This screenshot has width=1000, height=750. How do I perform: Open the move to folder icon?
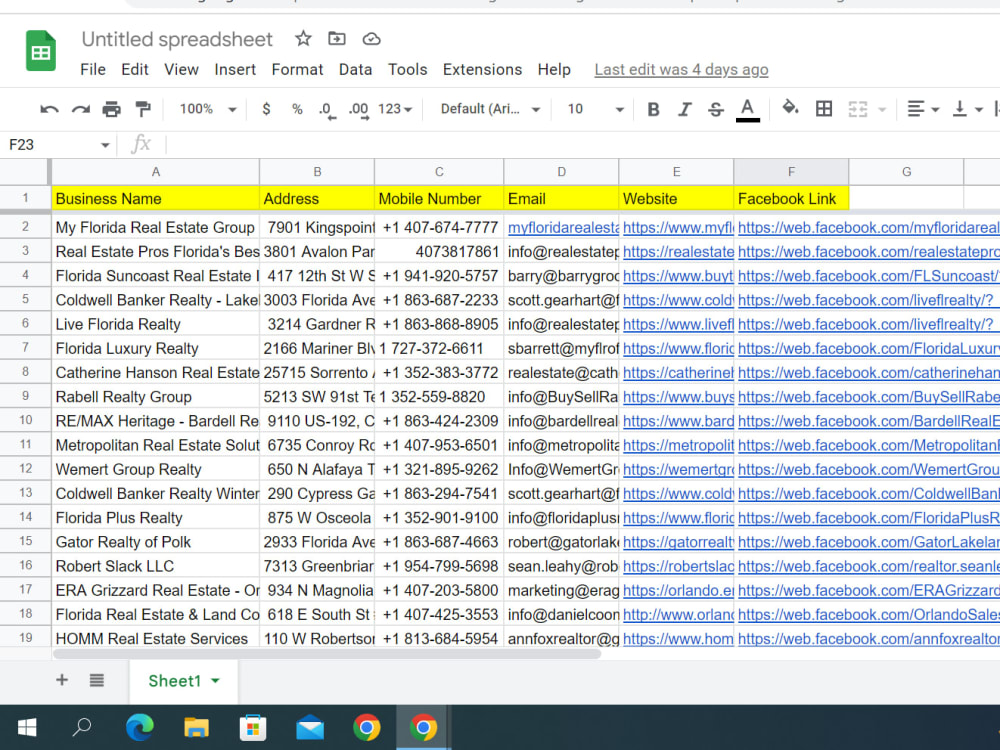point(337,39)
